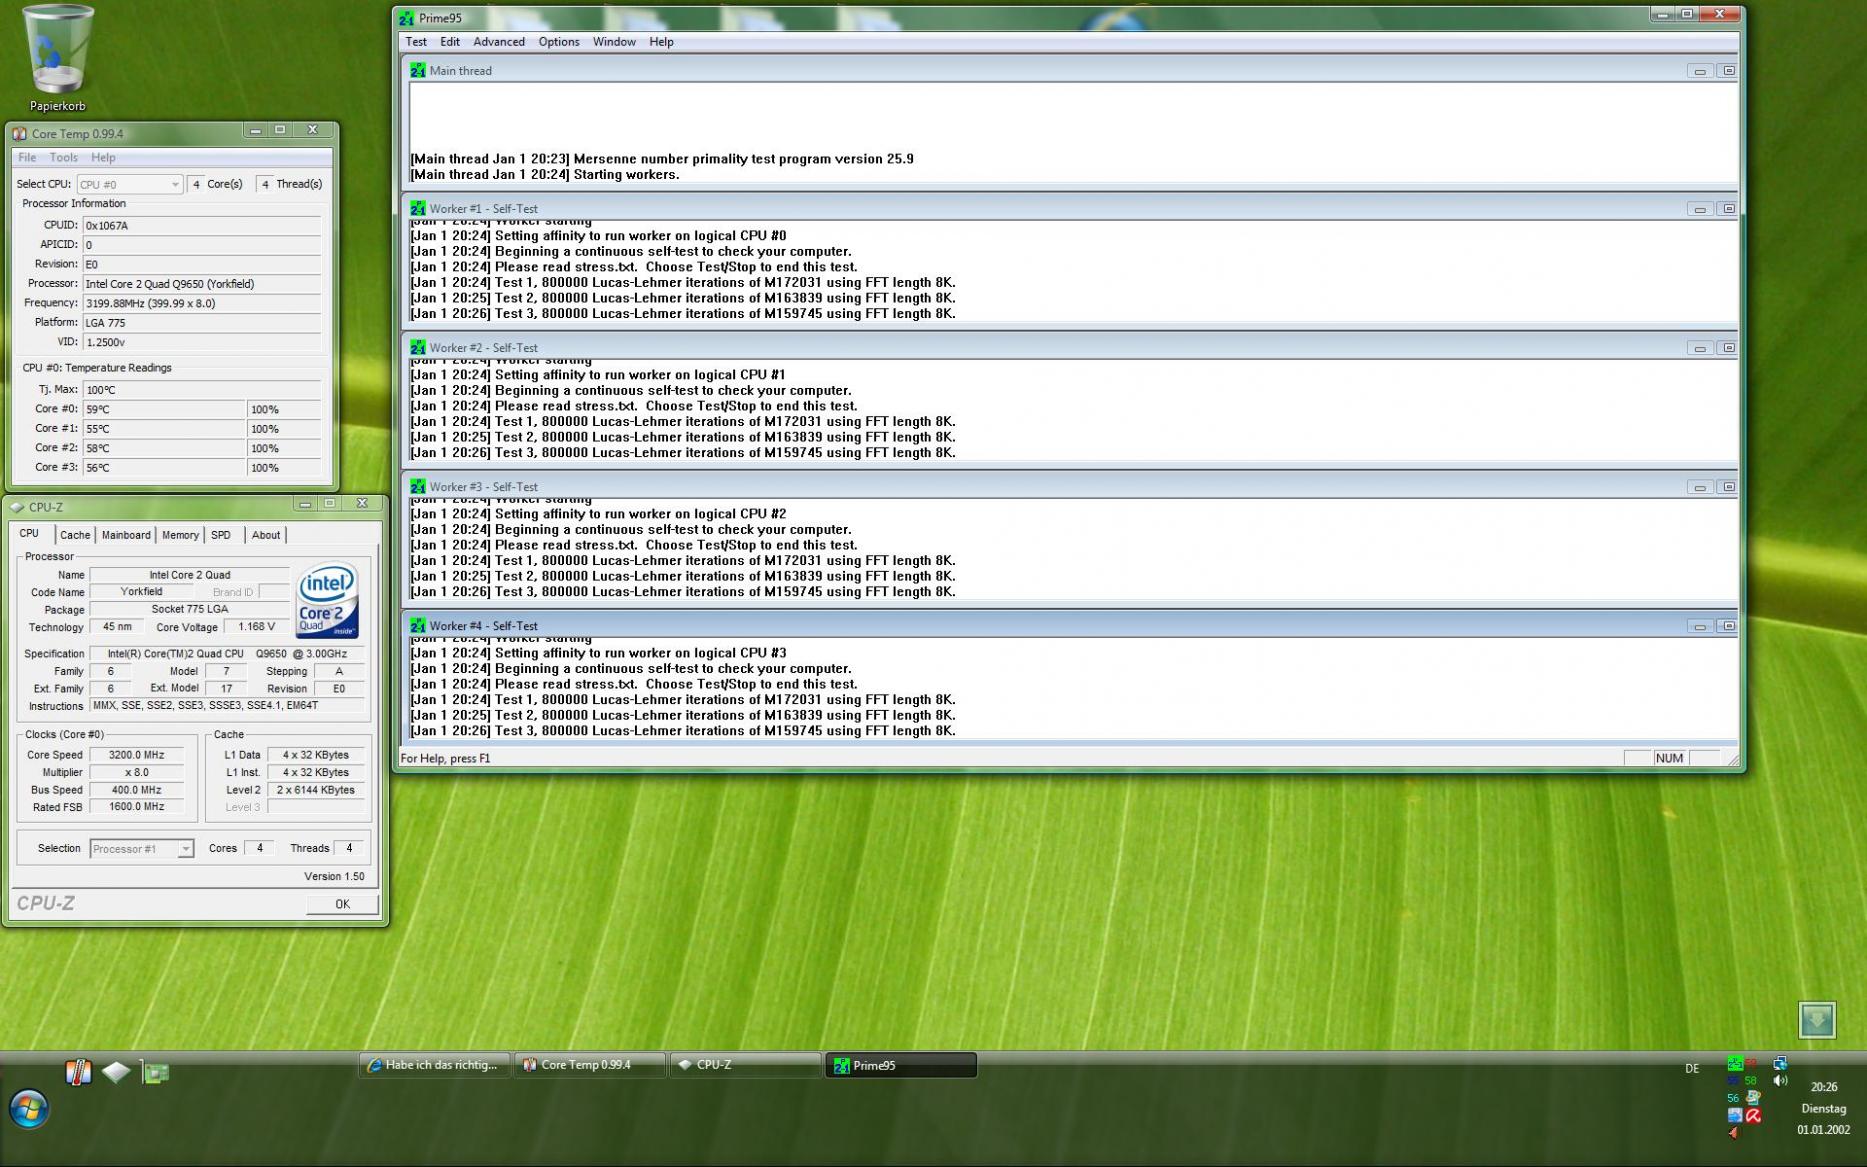1867x1167 pixels.
Task: Click the Core #0 temperature value 59°C
Action: tap(164, 409)
